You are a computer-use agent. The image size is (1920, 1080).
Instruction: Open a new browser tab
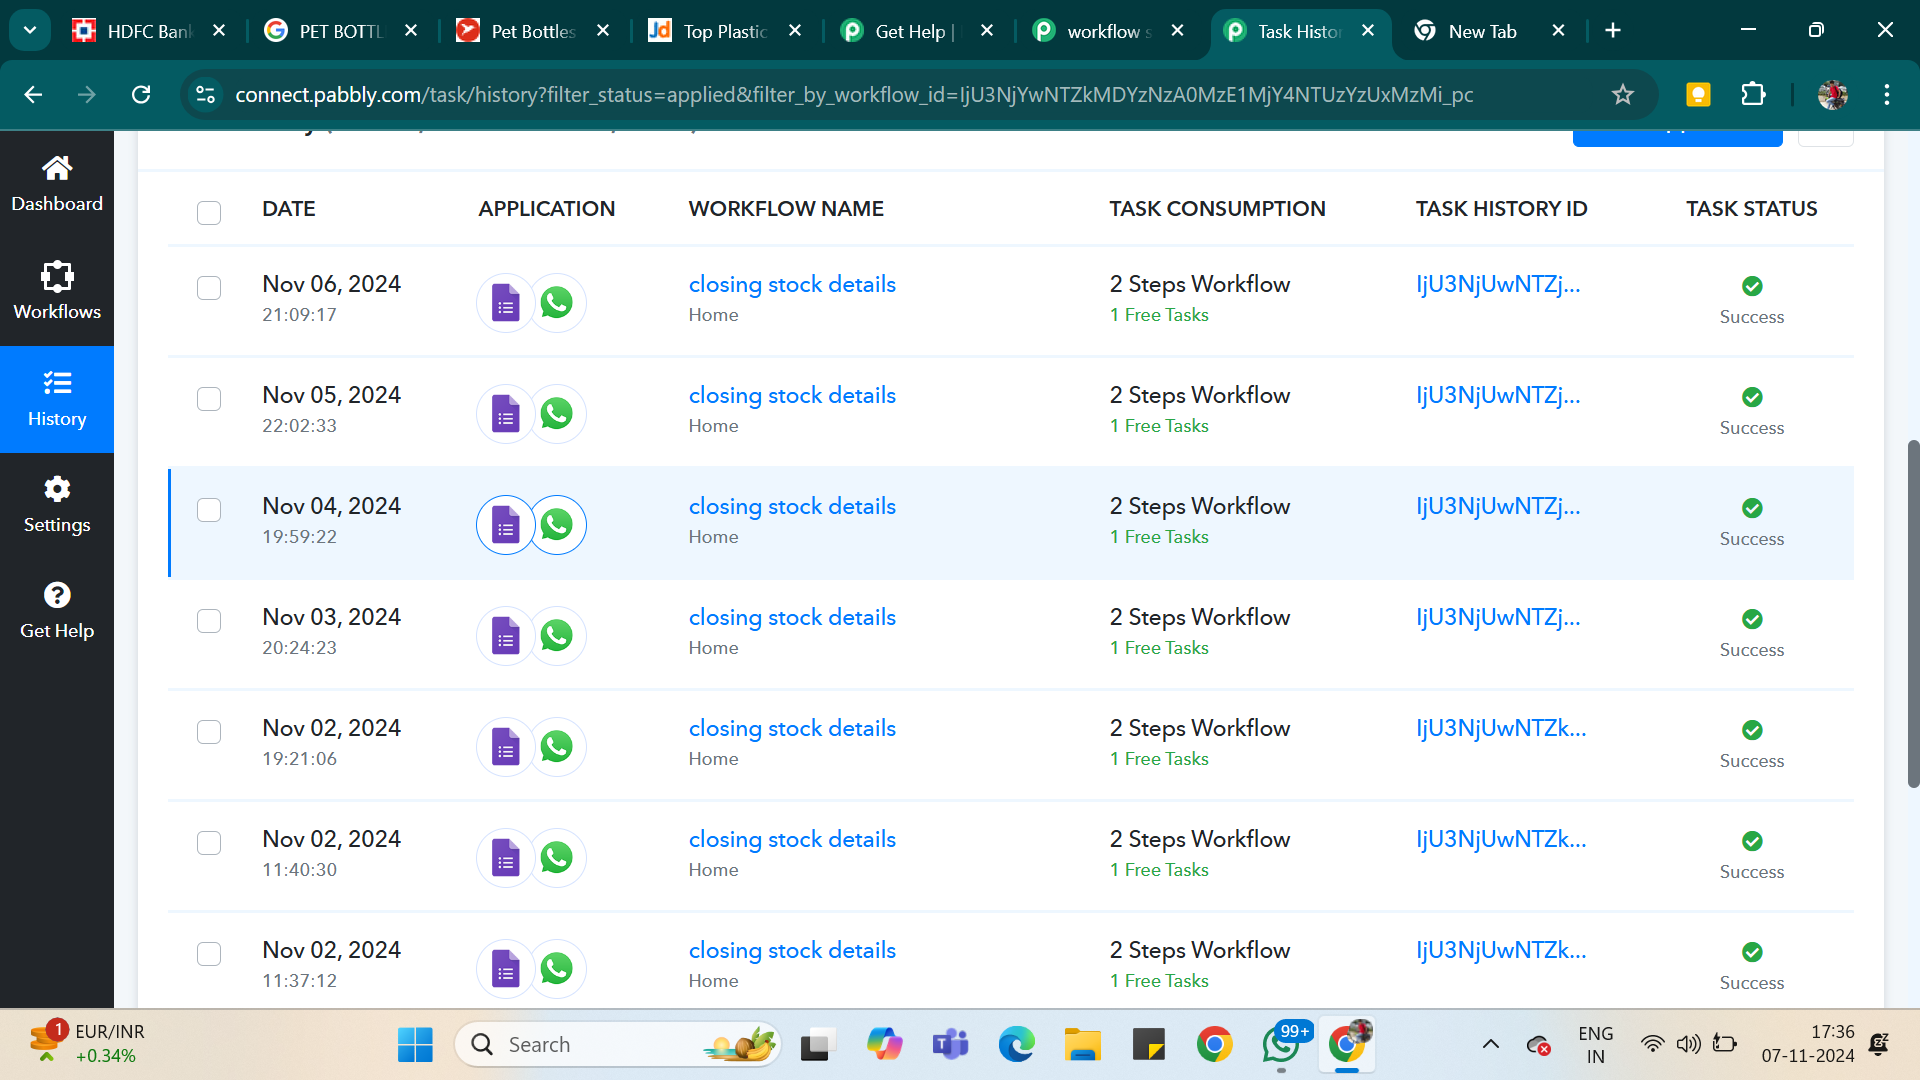[x=1613, y=31]
